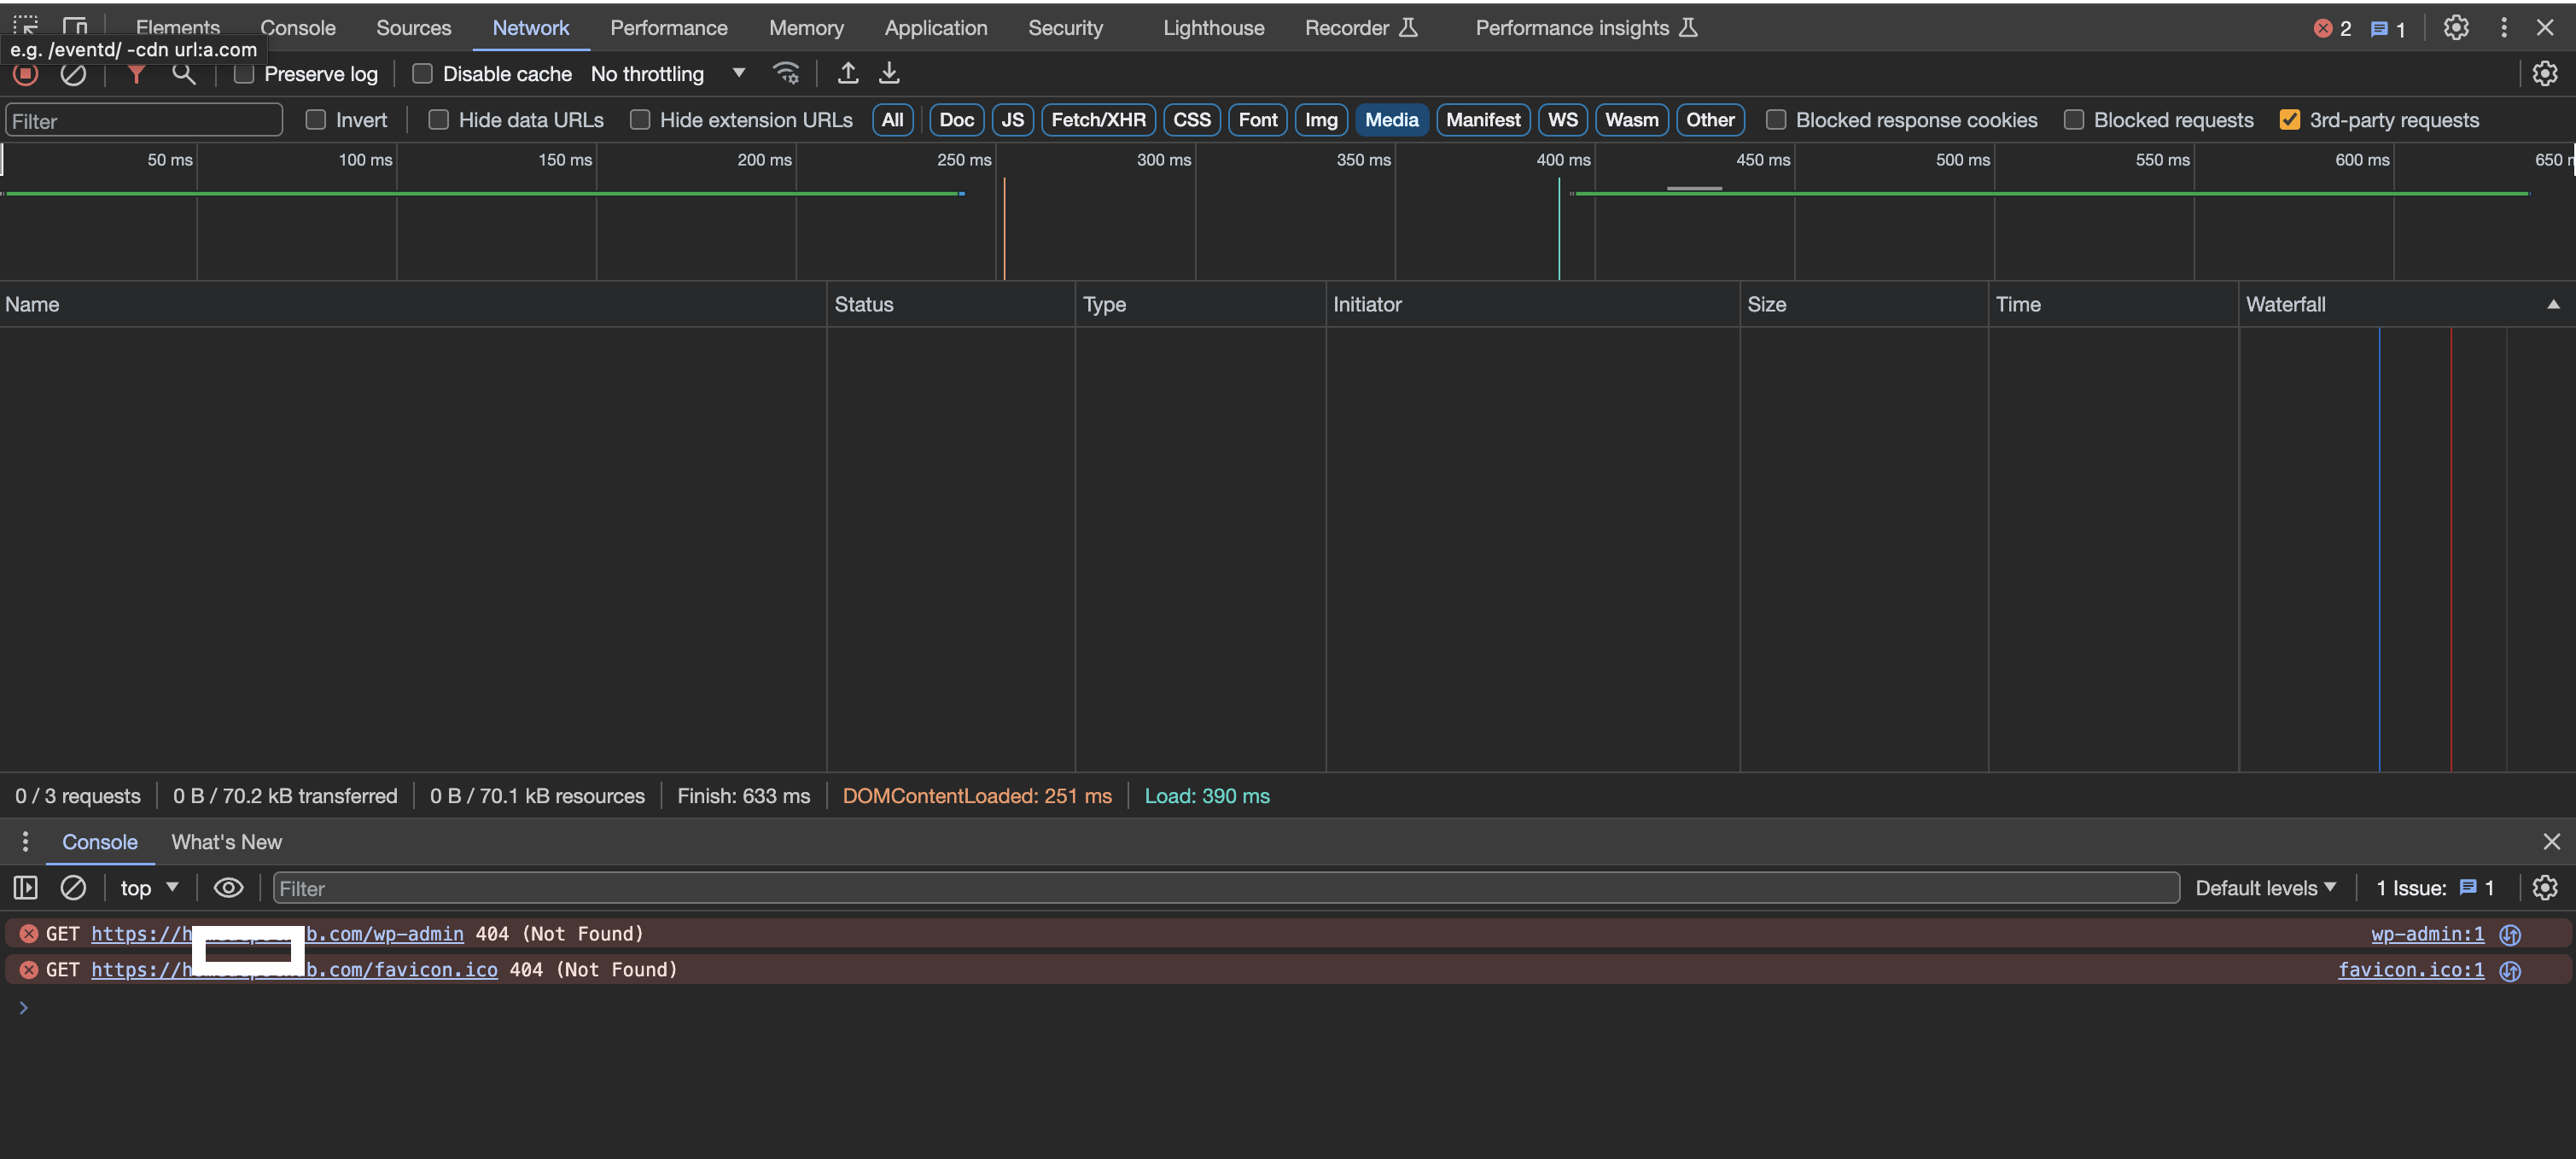2576x1159 pixels.
Task: Check the Disable cache option
Action: tap(422, 74)
